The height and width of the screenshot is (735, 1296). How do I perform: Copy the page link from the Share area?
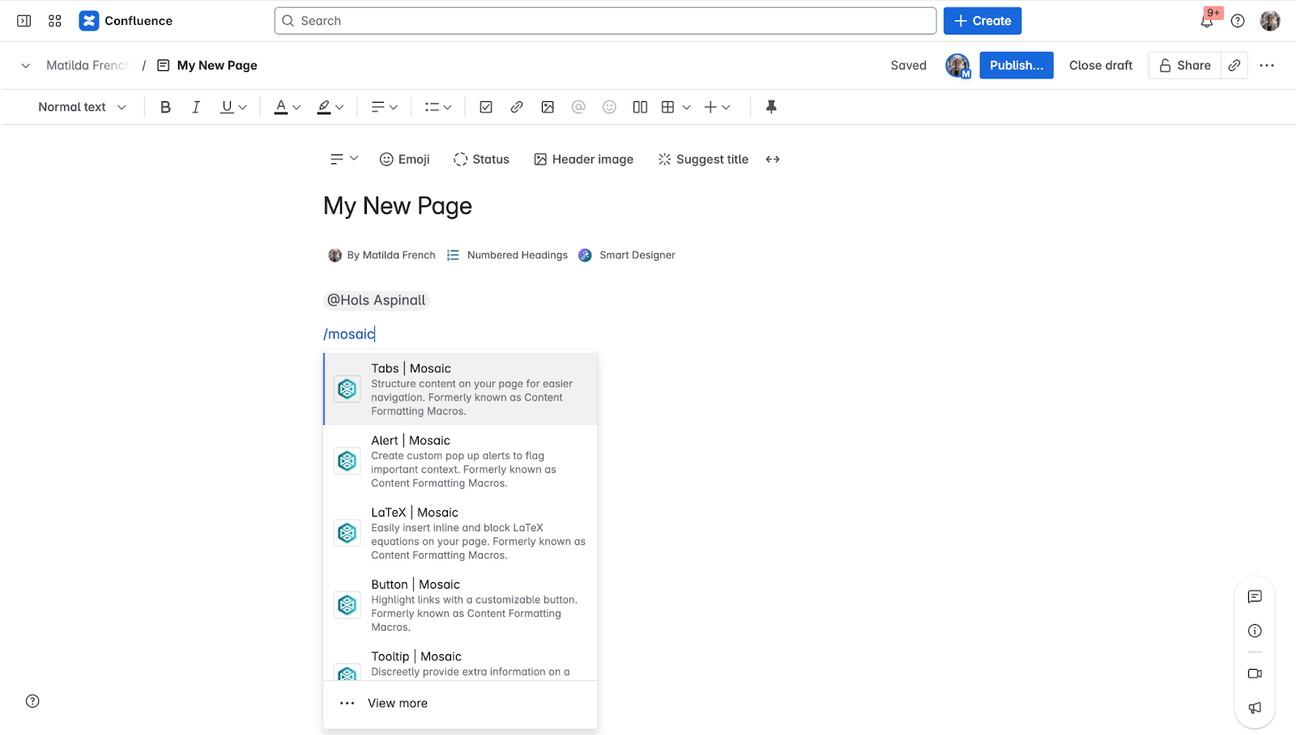(1234, 64)
